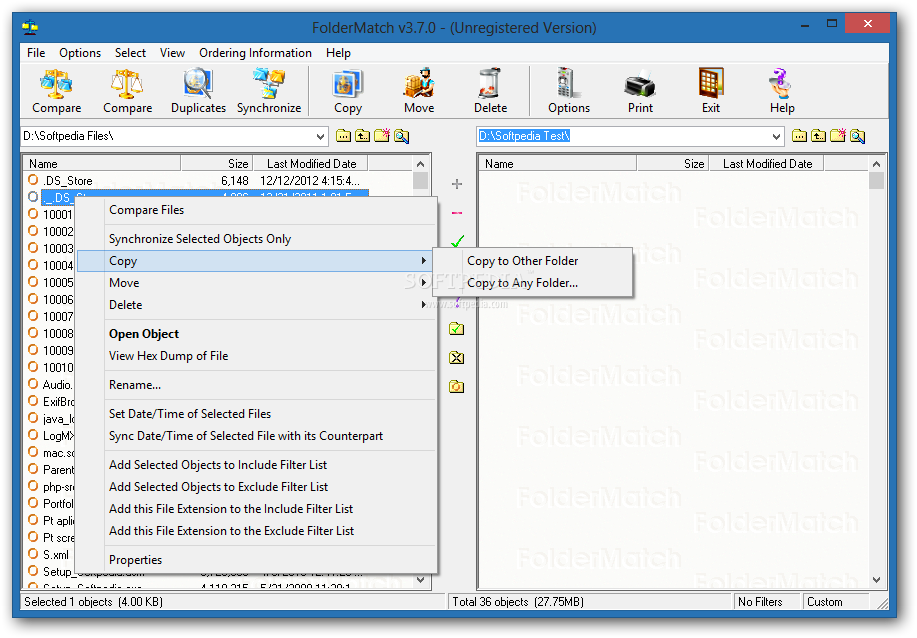This screenshot has width=917, height=638.
Task: Click the Move toolbar icon
Action: 419,91
